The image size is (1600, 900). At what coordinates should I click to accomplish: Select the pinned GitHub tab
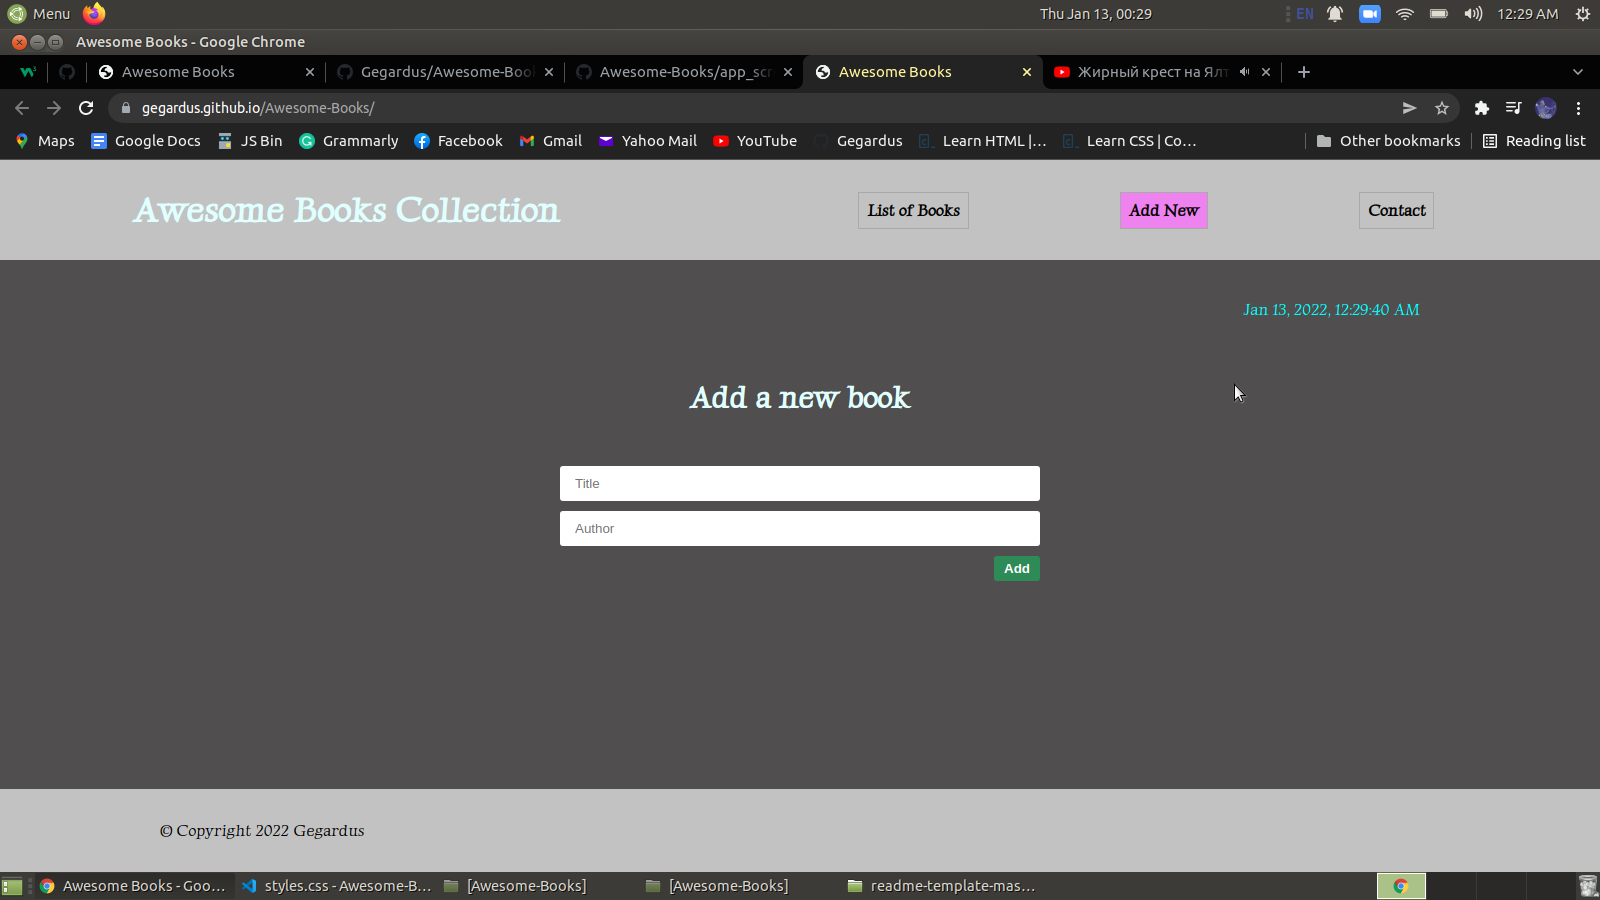point(67,72)
